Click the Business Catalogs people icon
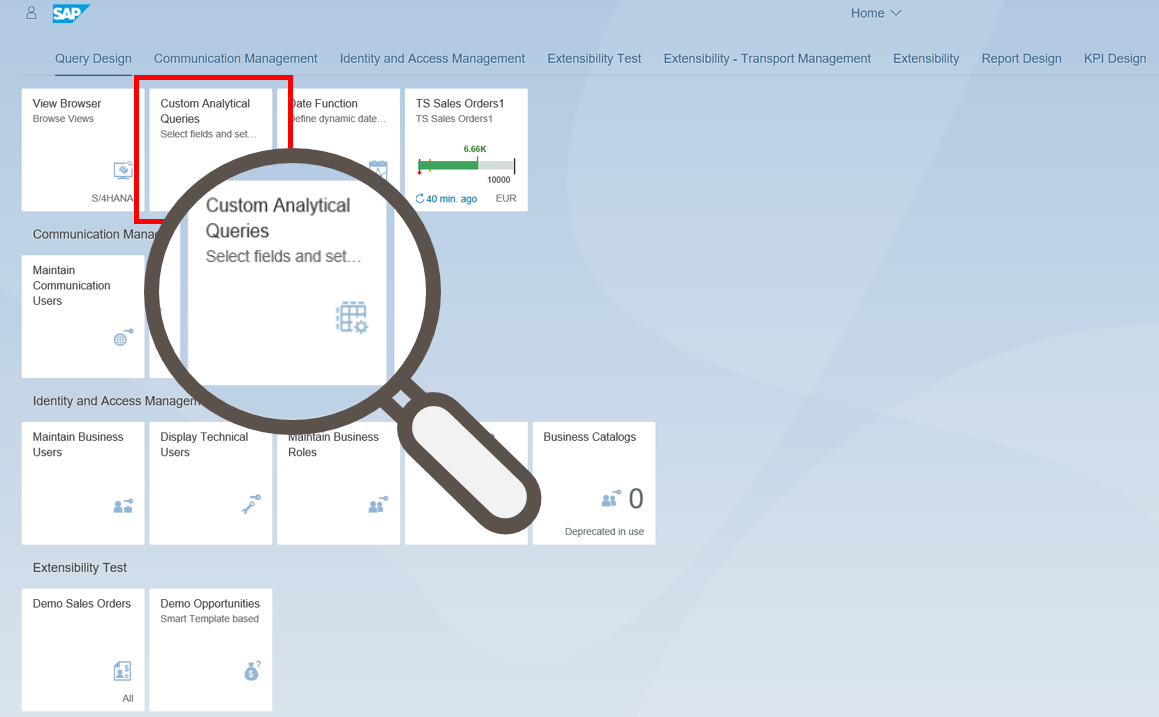This screenshot has width=1159, height=717. click(x=611, y=499)
